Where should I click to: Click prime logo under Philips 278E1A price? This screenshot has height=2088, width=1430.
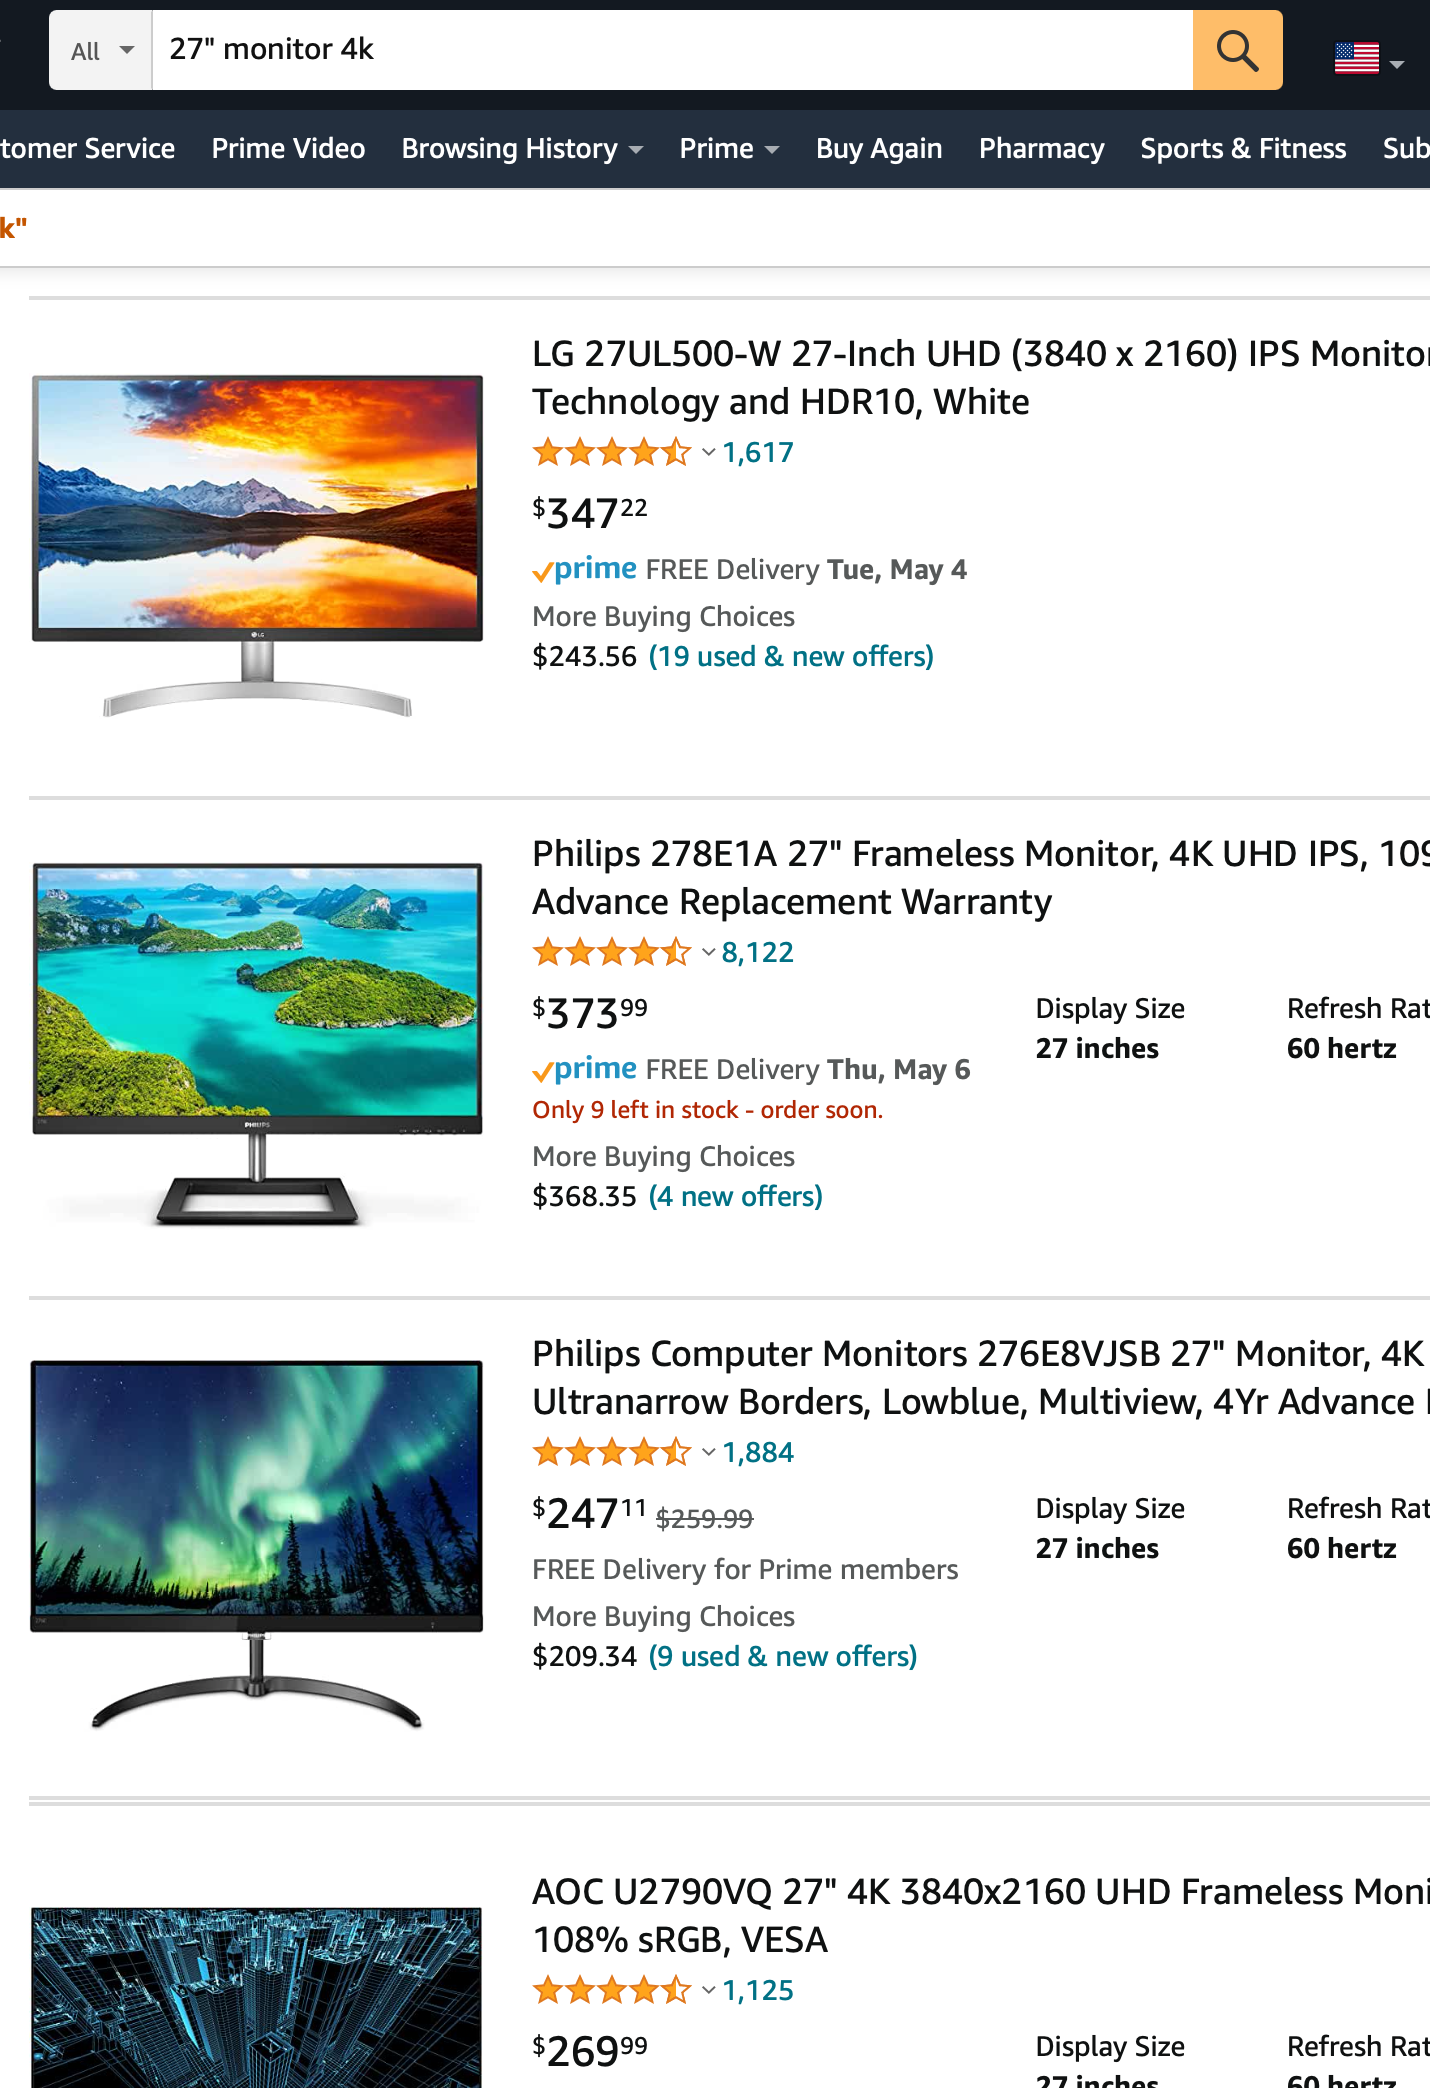(x=585, y=1070)
